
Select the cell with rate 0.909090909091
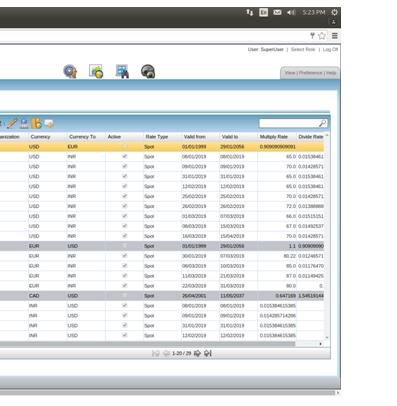coord(277,147)
